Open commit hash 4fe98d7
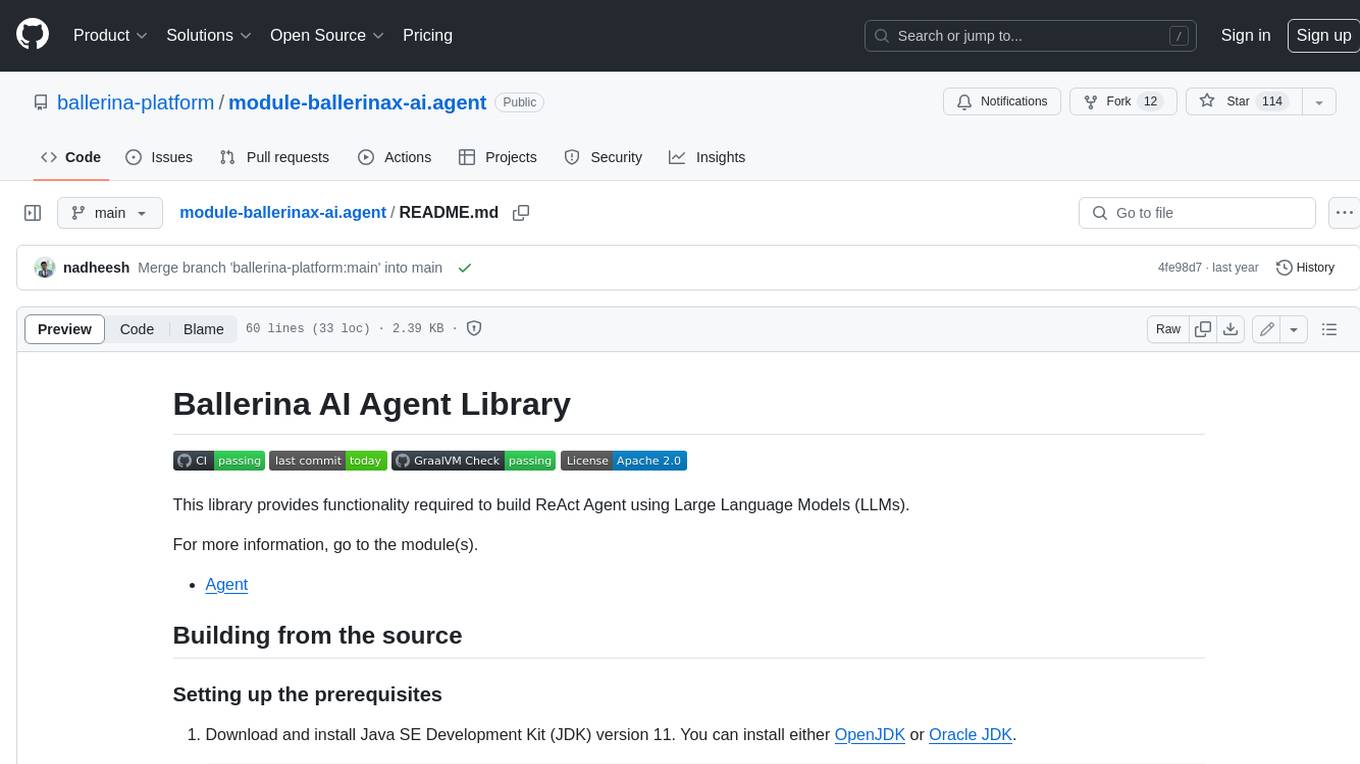Viewport: 1360px width, 764px height. 1180,267
